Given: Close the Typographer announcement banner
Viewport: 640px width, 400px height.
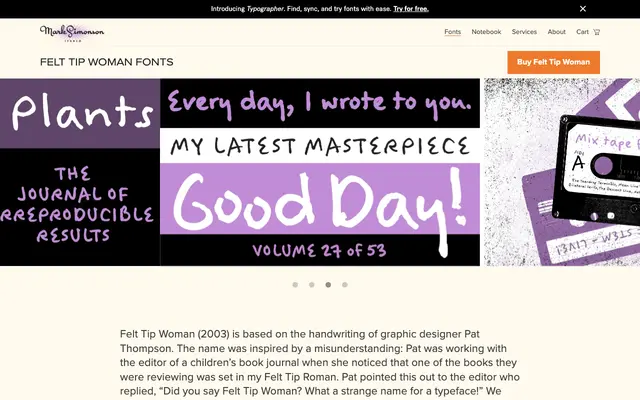Looking at the screenshot, I should [x=582, y=9].
